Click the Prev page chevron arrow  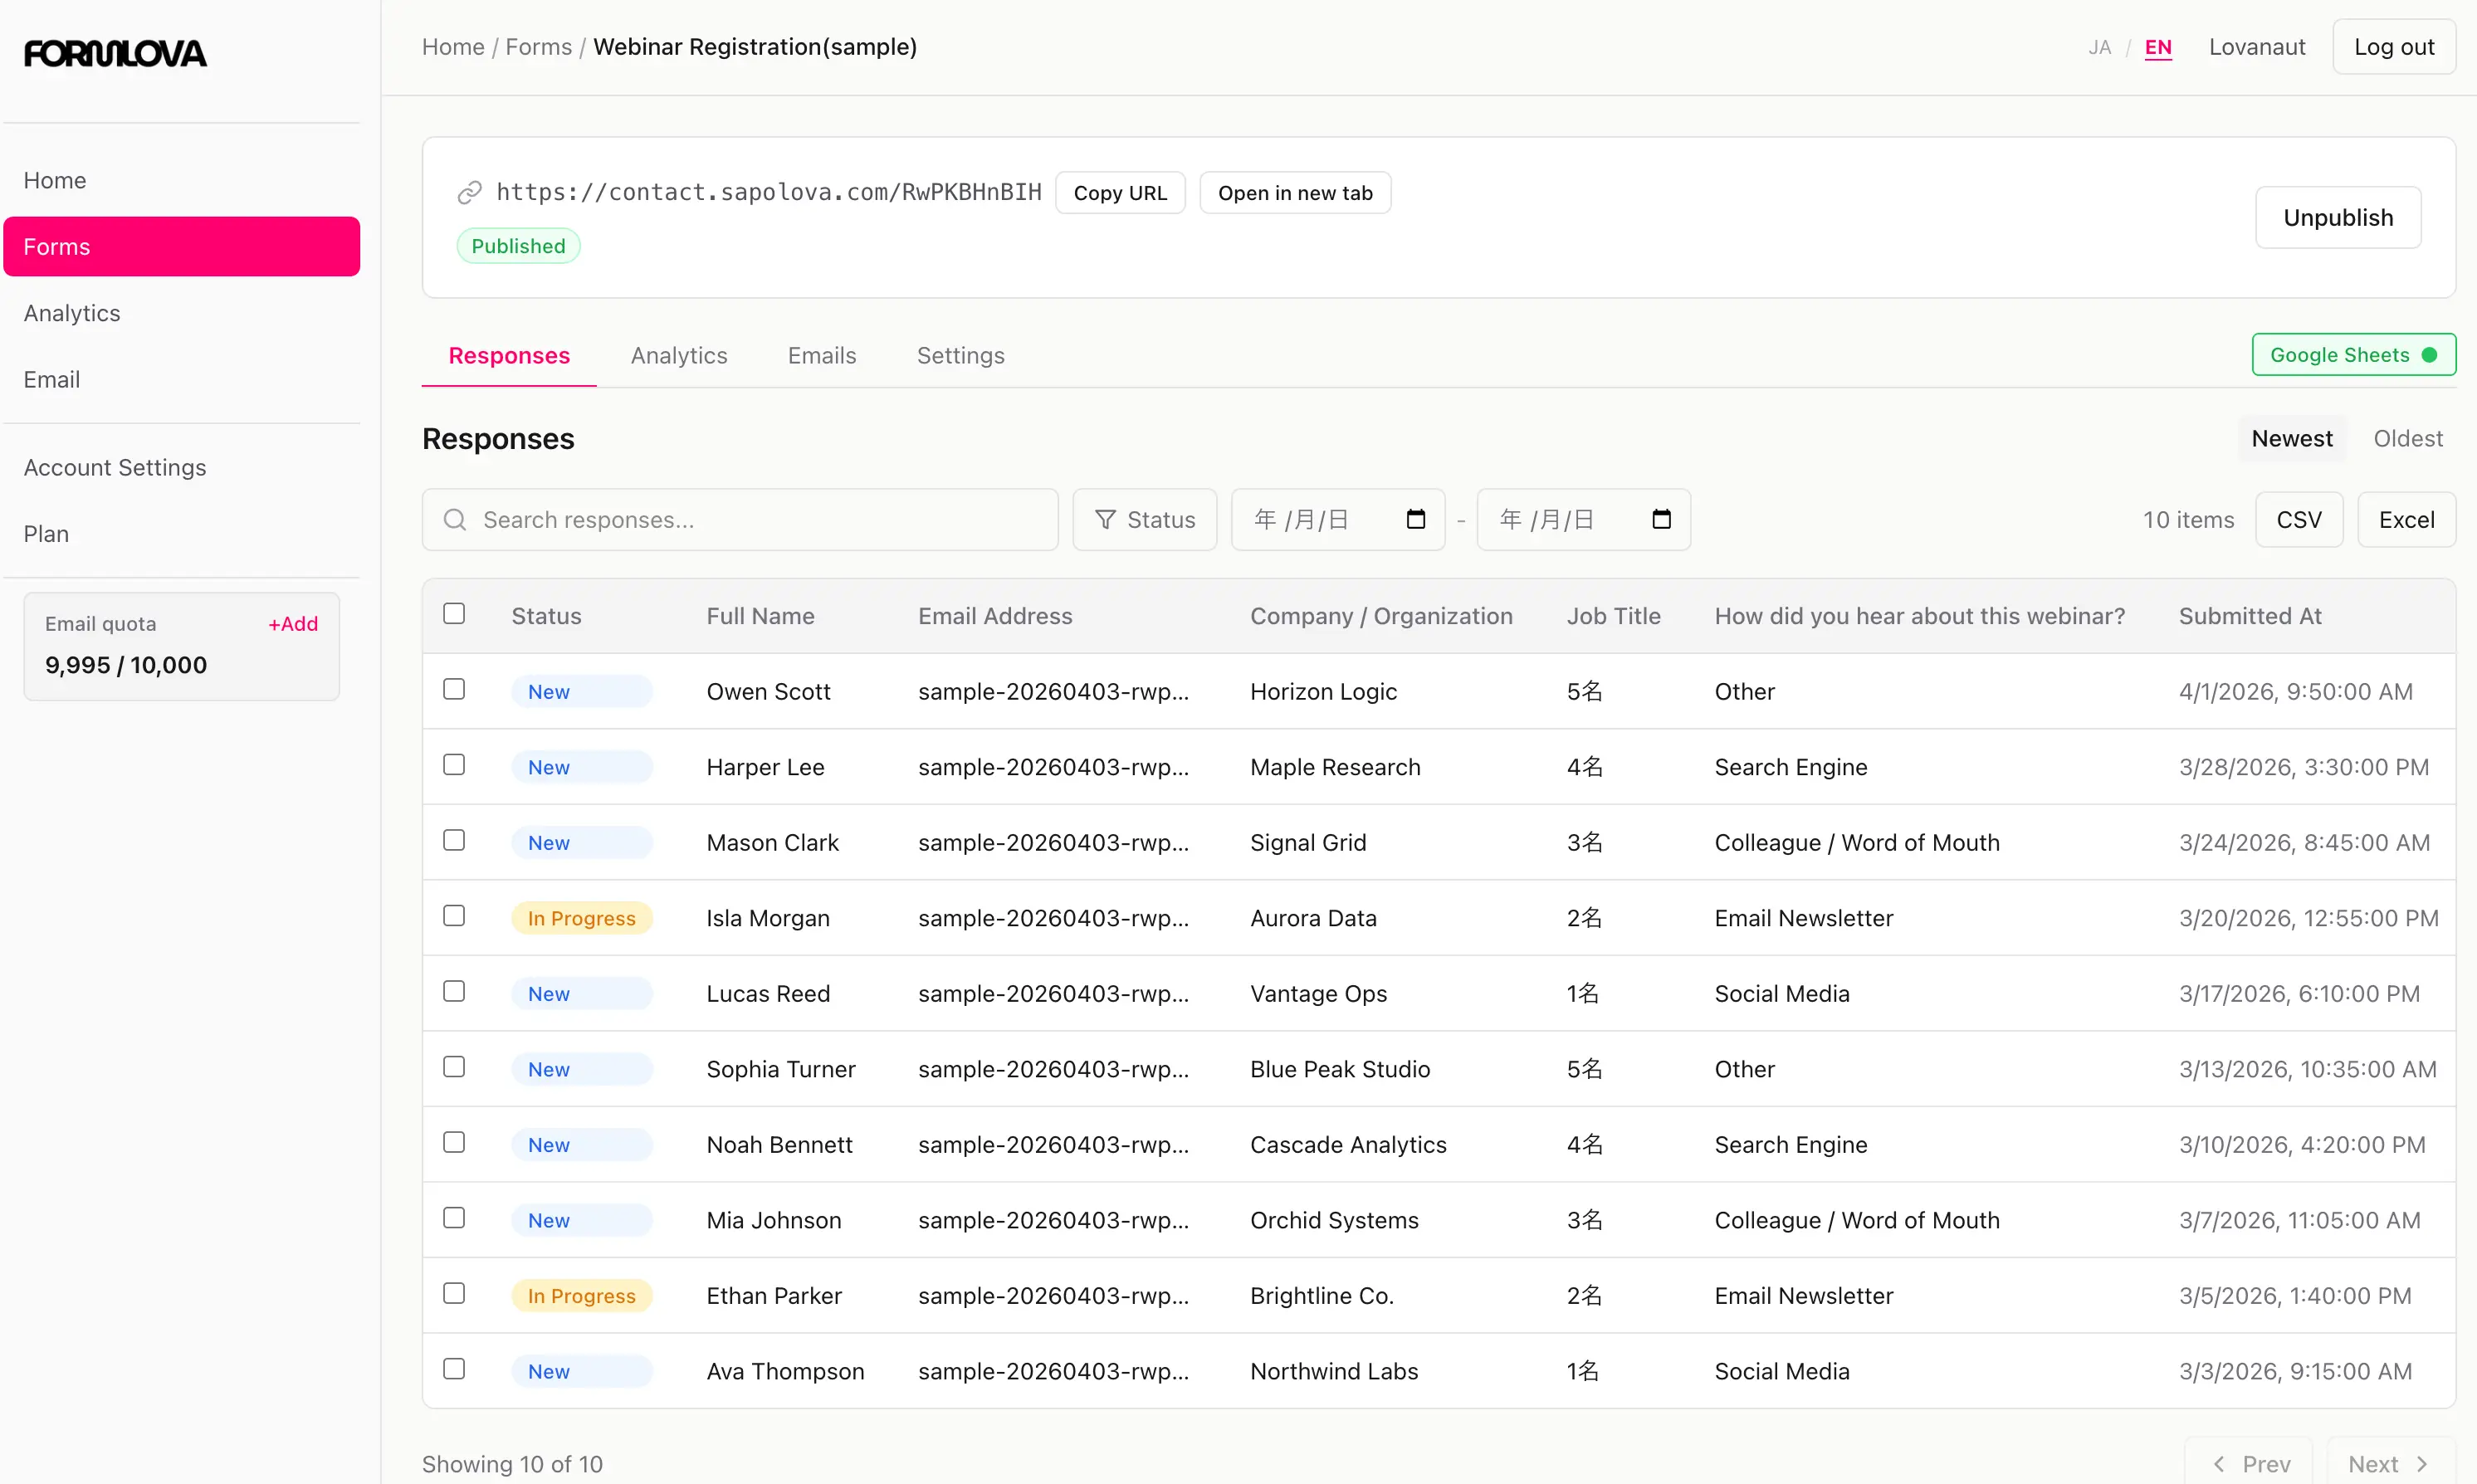point(2218,1464)
